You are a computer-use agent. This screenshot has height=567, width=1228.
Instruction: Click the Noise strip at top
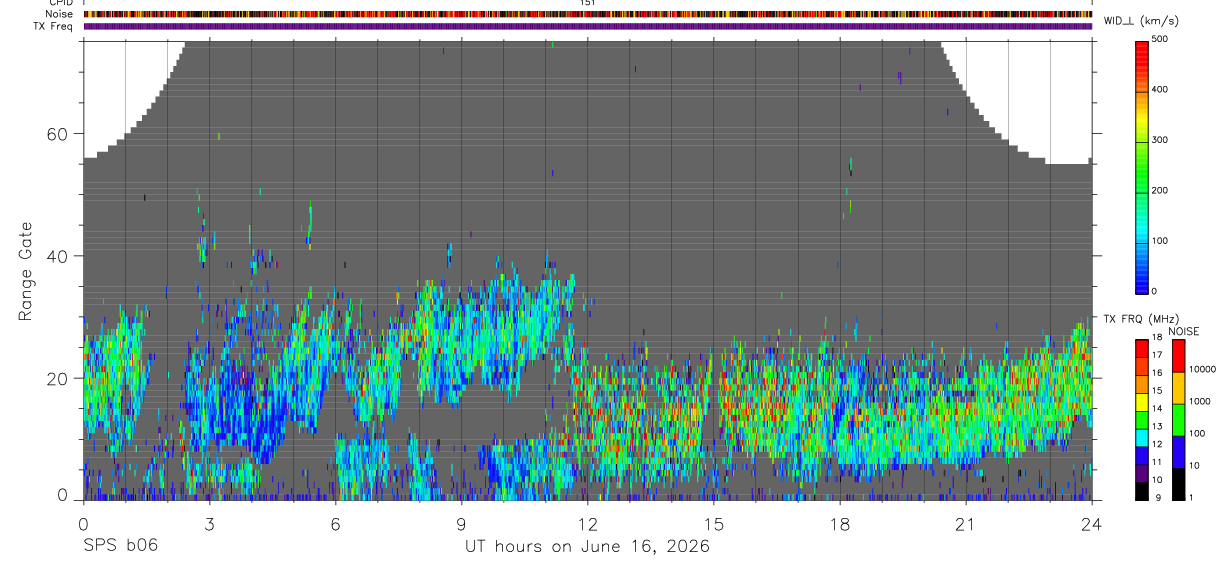coord(588,14)
